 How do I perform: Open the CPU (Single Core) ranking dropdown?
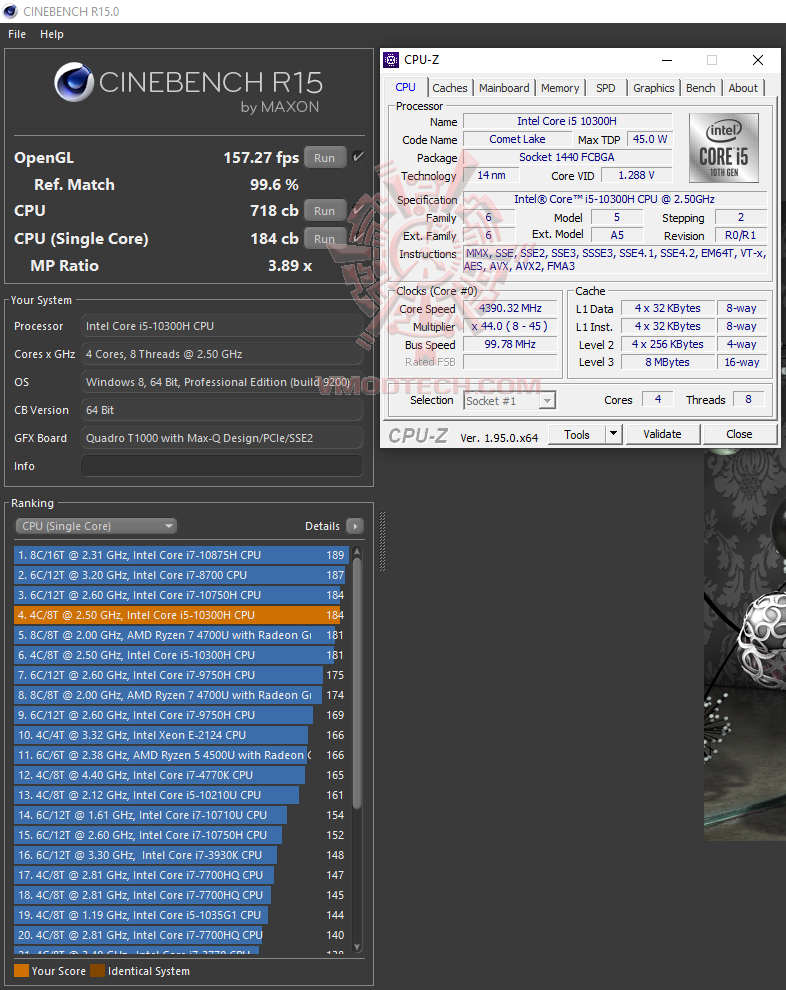96,526
